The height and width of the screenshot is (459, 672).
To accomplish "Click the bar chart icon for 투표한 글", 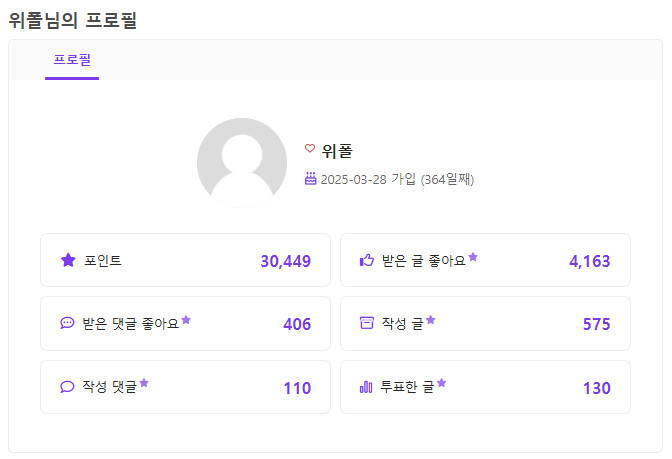I will coord(366,387).
